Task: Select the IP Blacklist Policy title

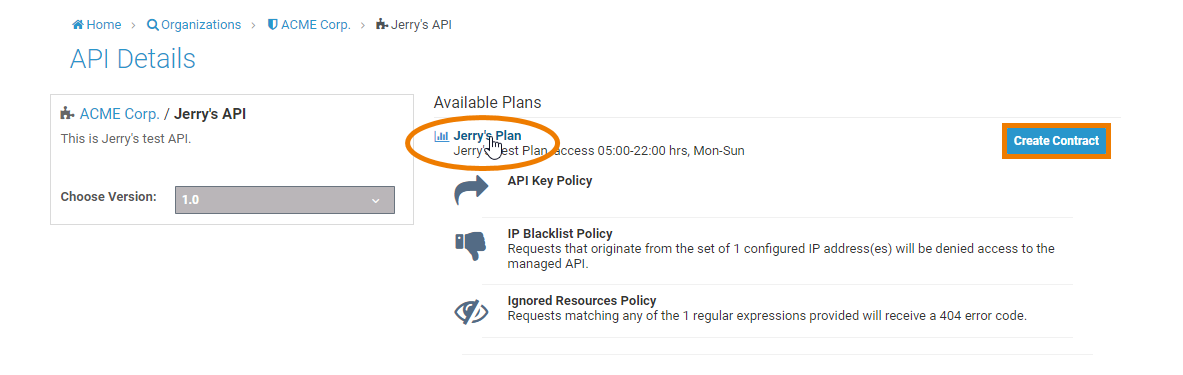Action: (x=560, y=234)
